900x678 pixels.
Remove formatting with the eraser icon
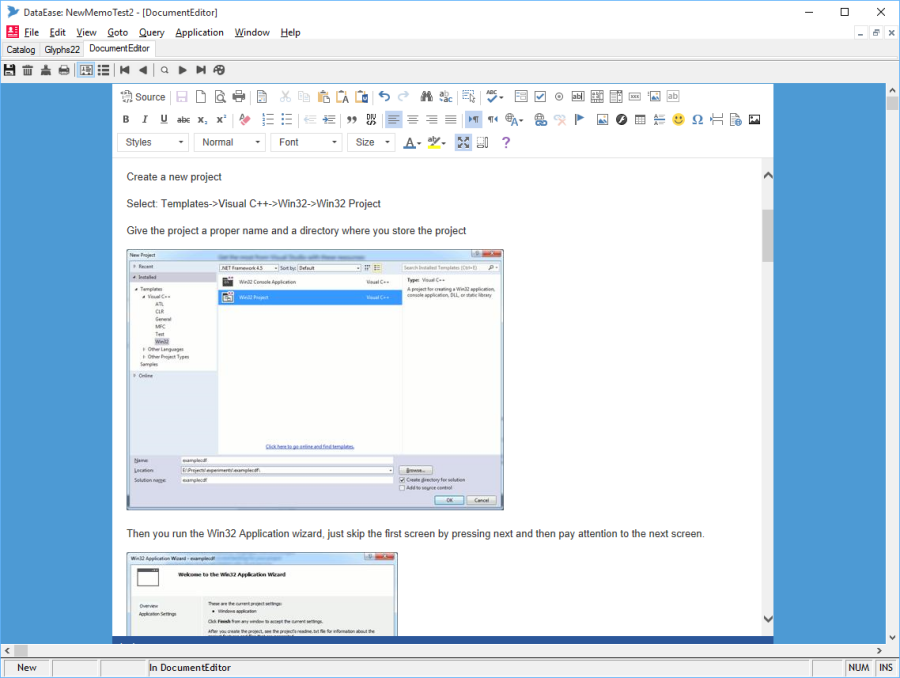click(x=245, y=119)
